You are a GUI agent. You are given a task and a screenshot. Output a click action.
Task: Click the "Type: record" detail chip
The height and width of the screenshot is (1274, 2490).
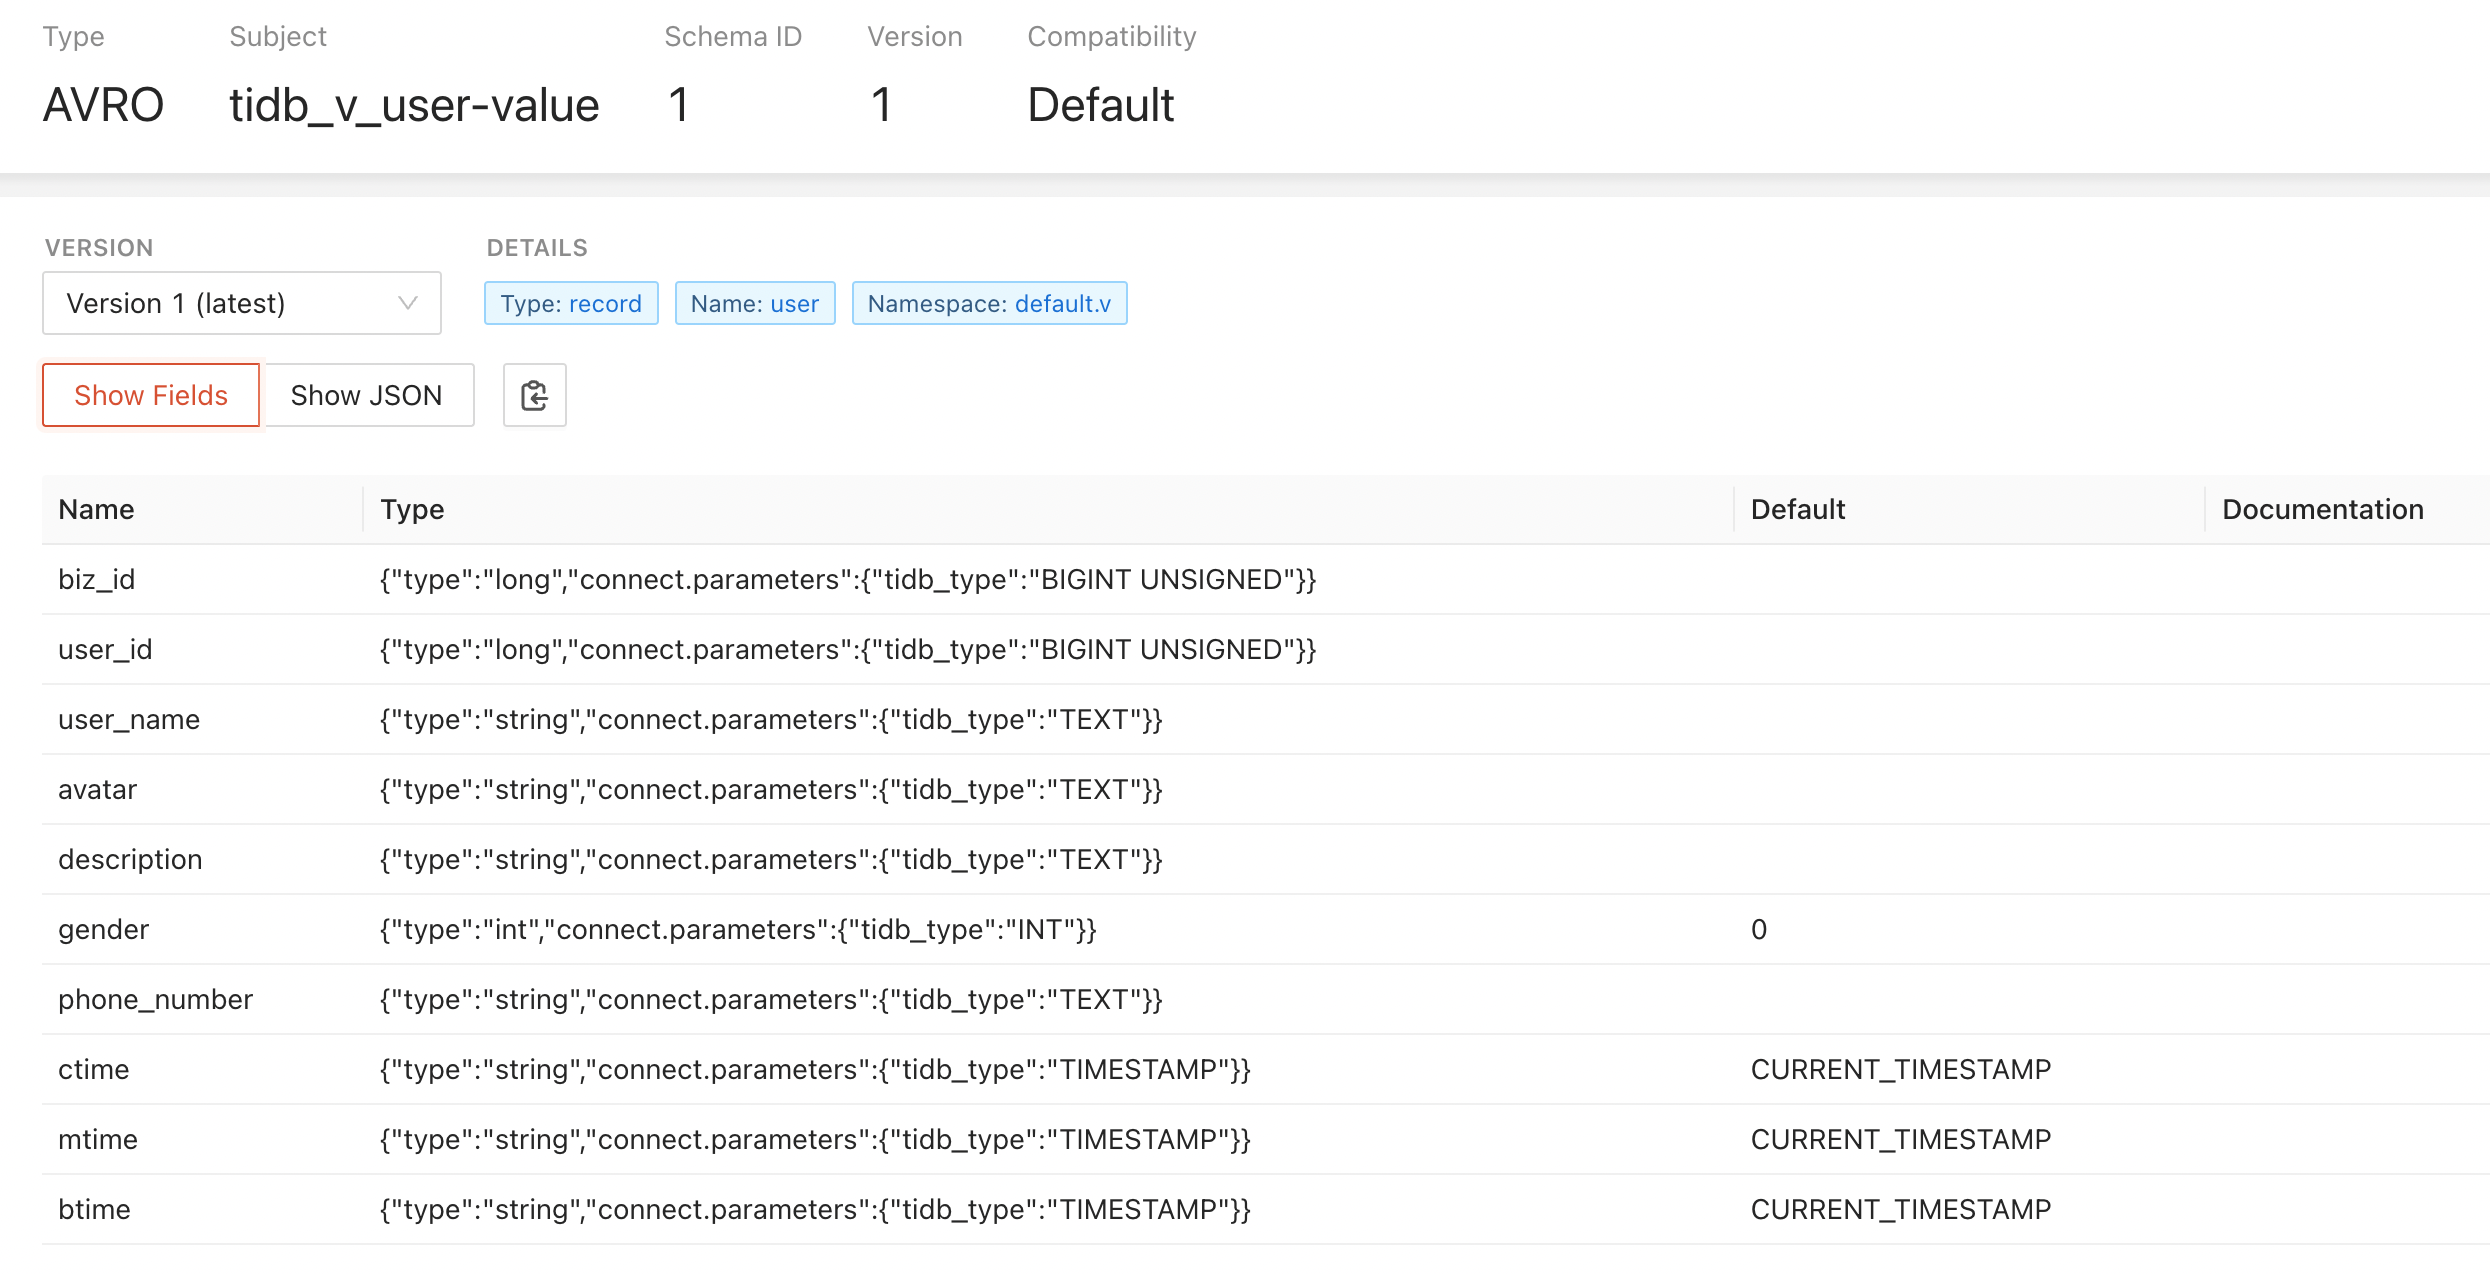(x=571, y=303)
